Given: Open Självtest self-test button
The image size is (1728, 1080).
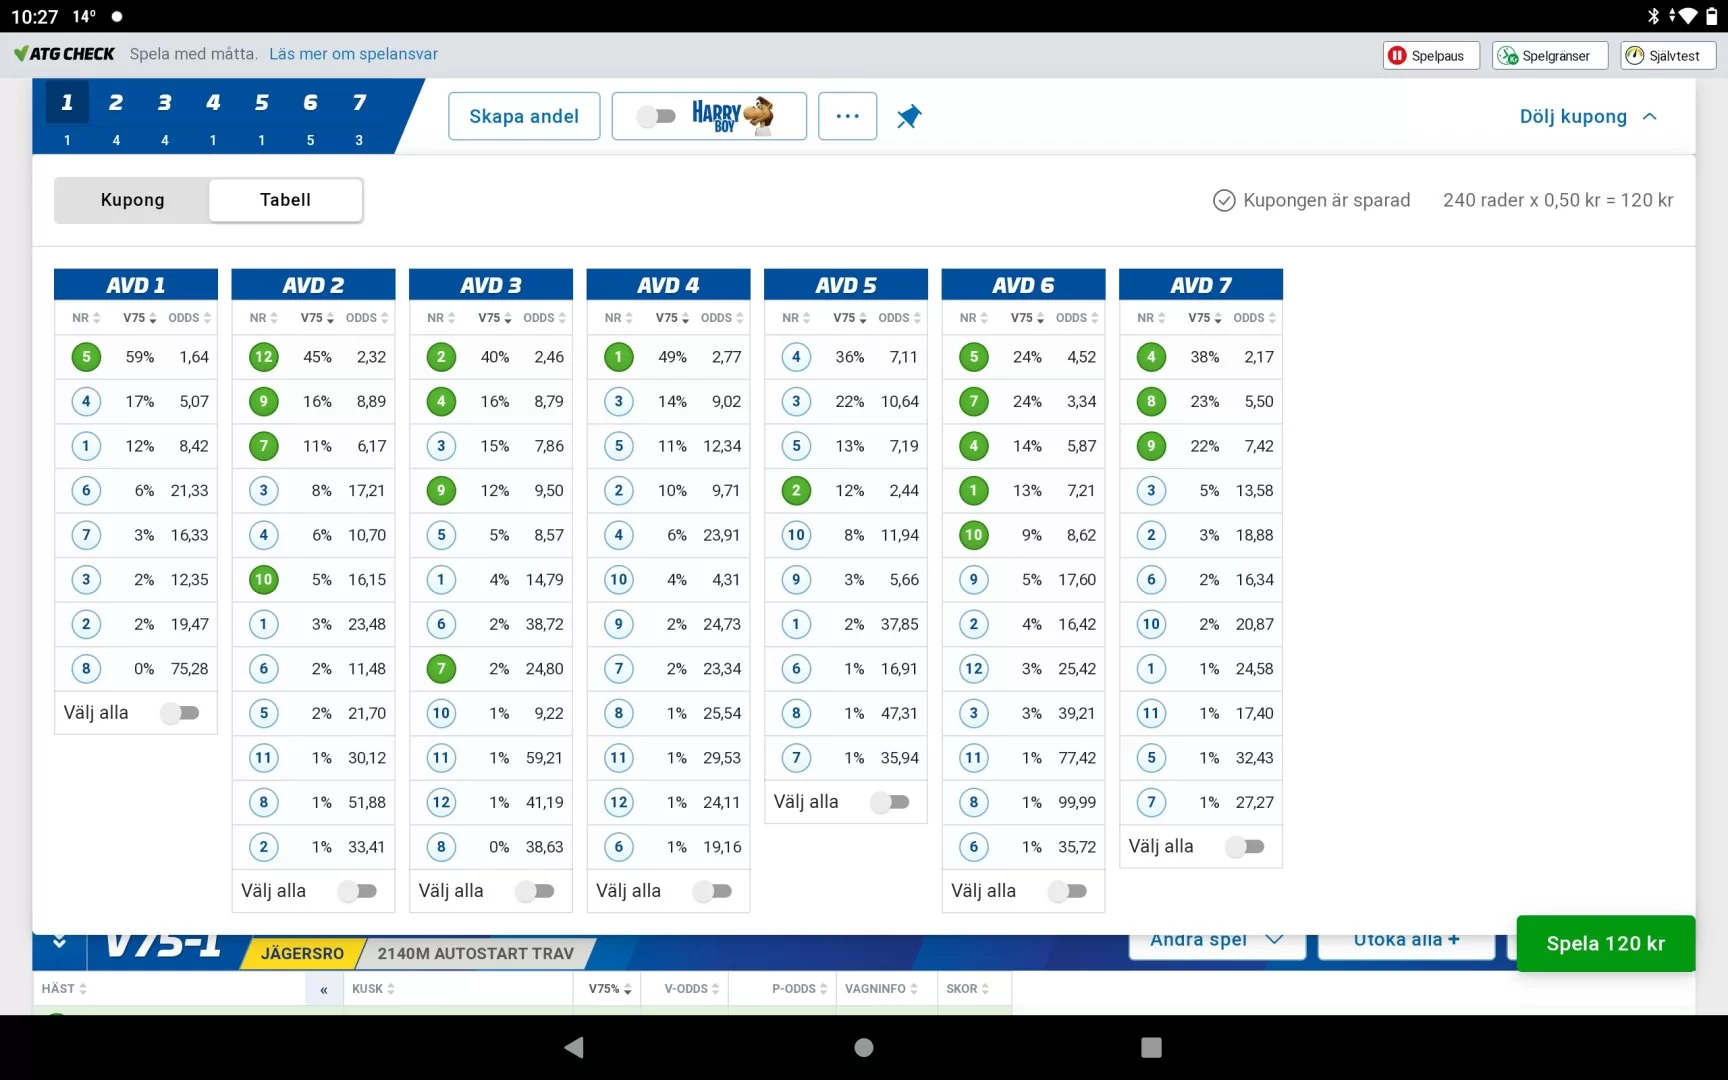Looking at the screenshot, I should 1668,56.
